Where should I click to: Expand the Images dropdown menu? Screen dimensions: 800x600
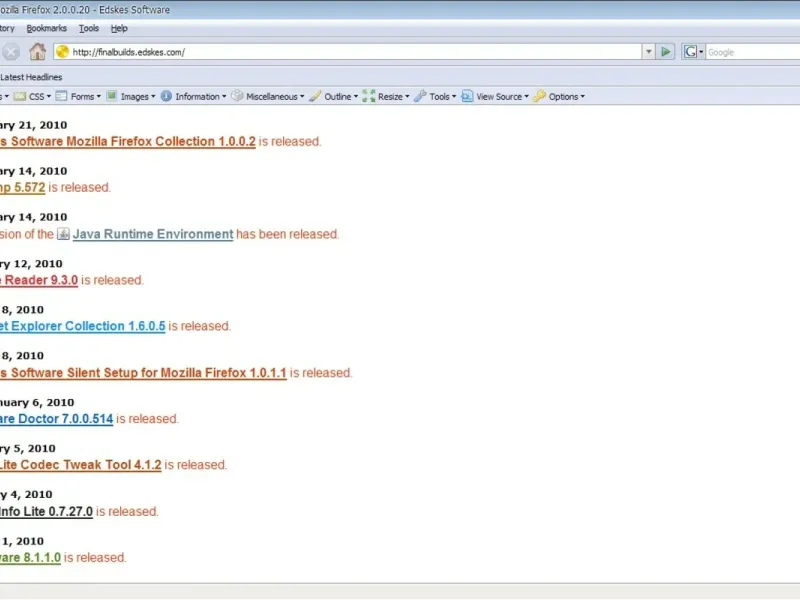(x=153, y=96)
